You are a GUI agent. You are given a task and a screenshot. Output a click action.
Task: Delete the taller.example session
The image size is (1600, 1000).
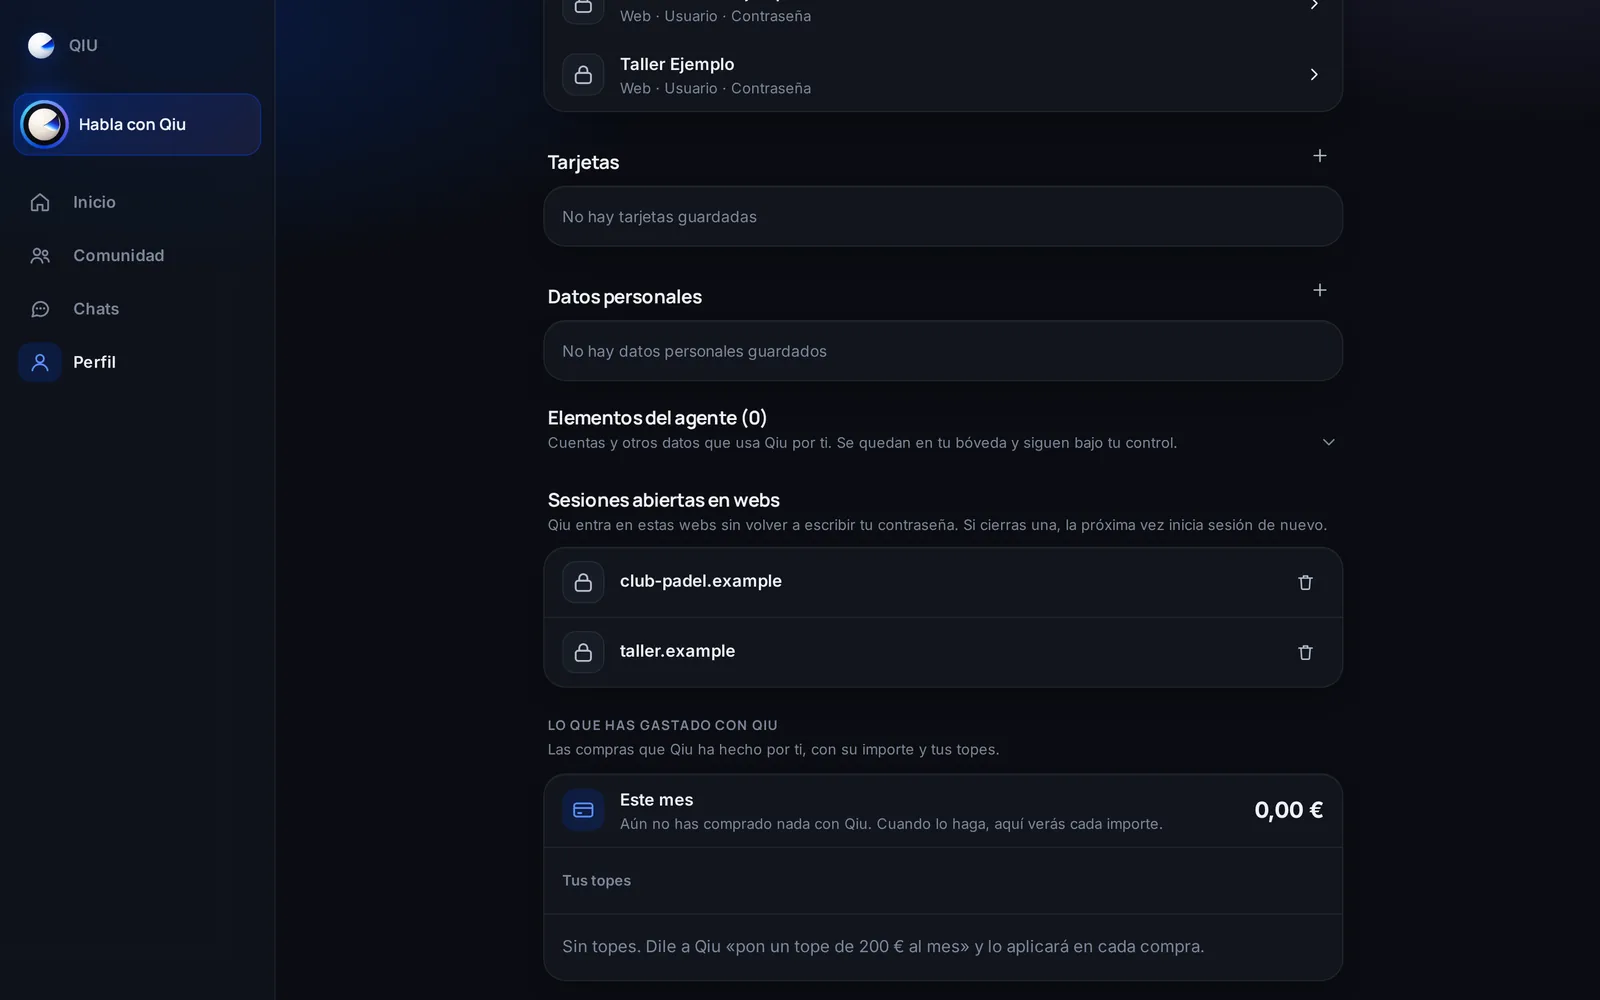click(1305, 652)
